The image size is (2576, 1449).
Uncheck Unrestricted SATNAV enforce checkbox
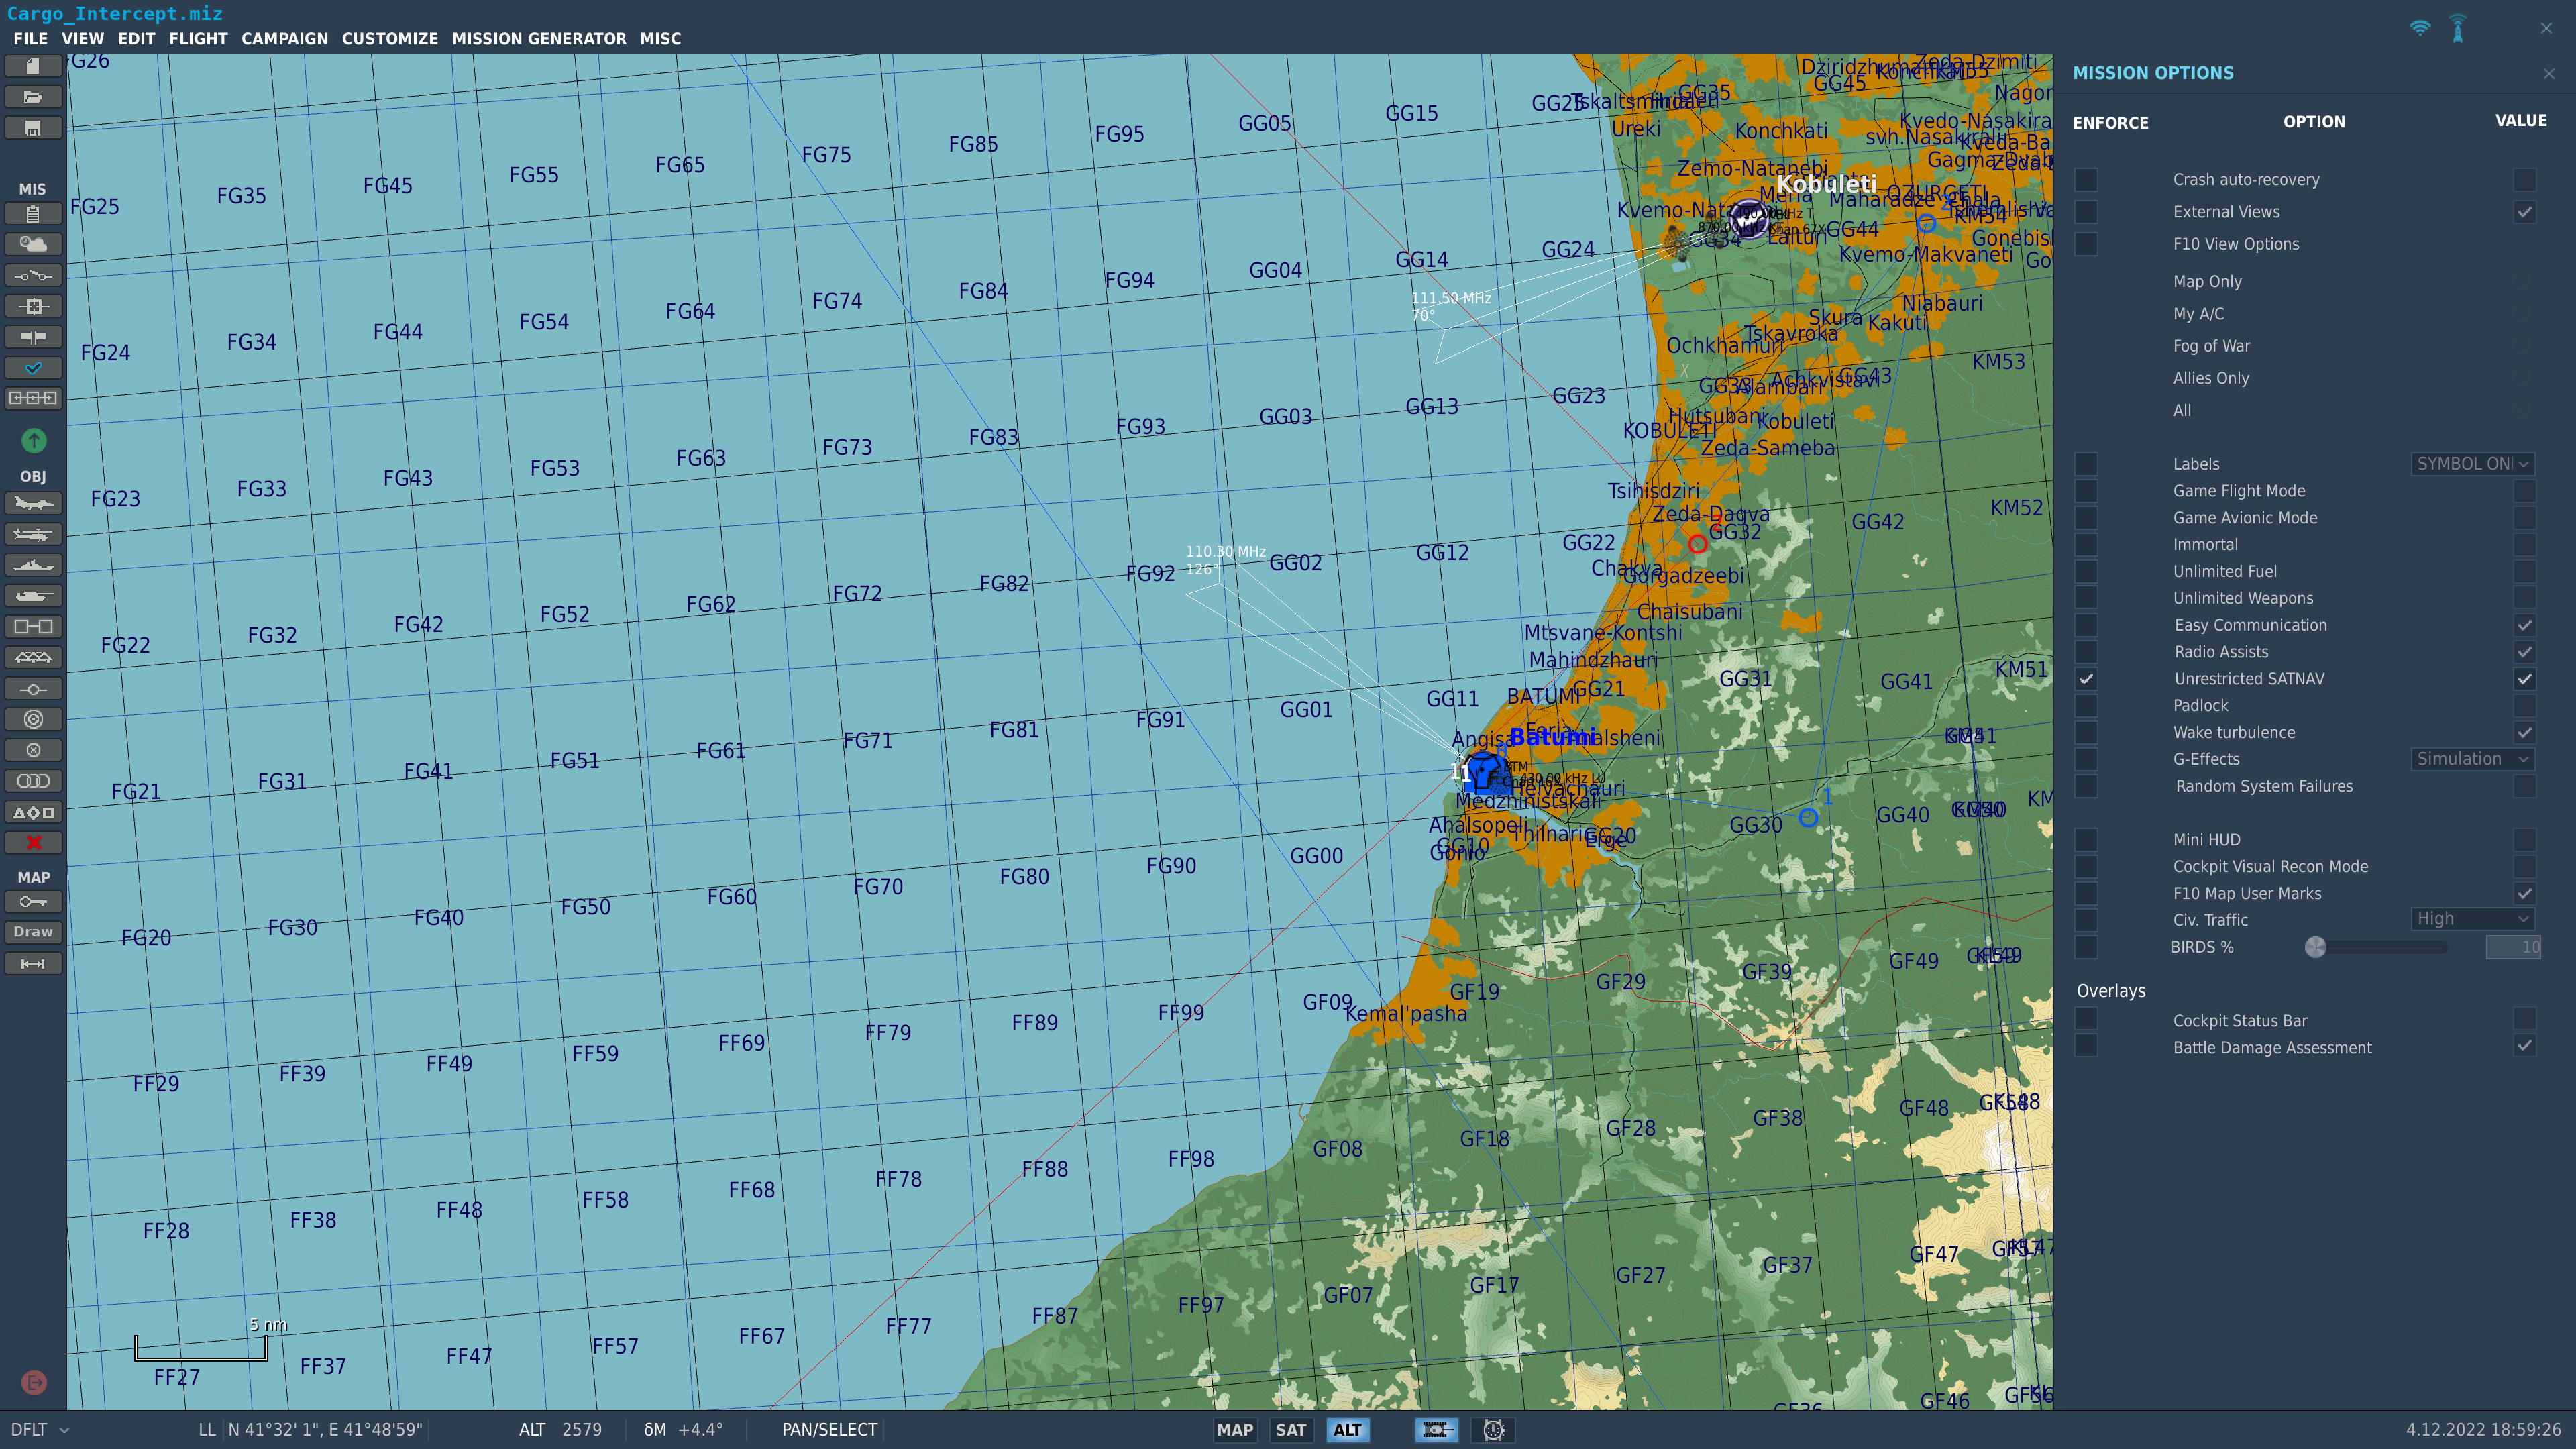click(x=2086, y=679)
